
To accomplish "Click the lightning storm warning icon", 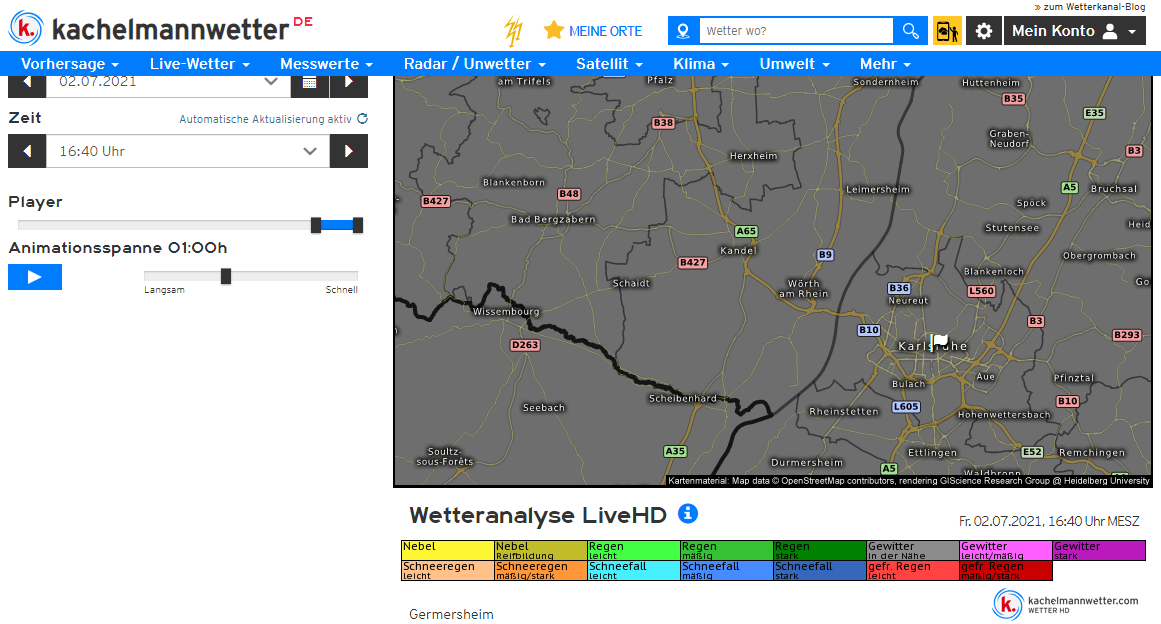I will [x=513, y=31].
